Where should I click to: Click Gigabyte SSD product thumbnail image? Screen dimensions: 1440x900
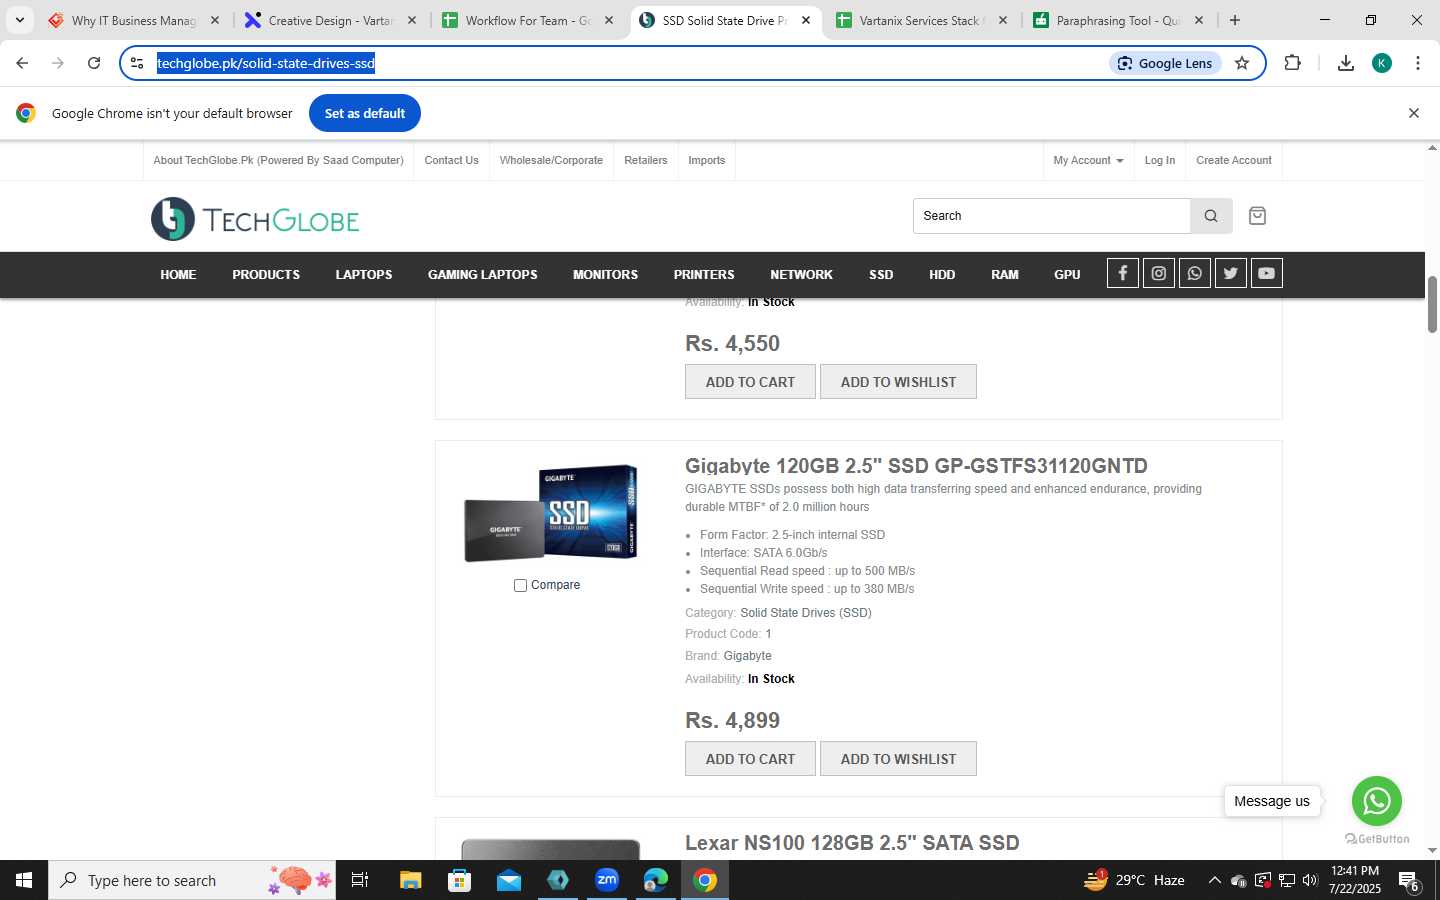551,513
